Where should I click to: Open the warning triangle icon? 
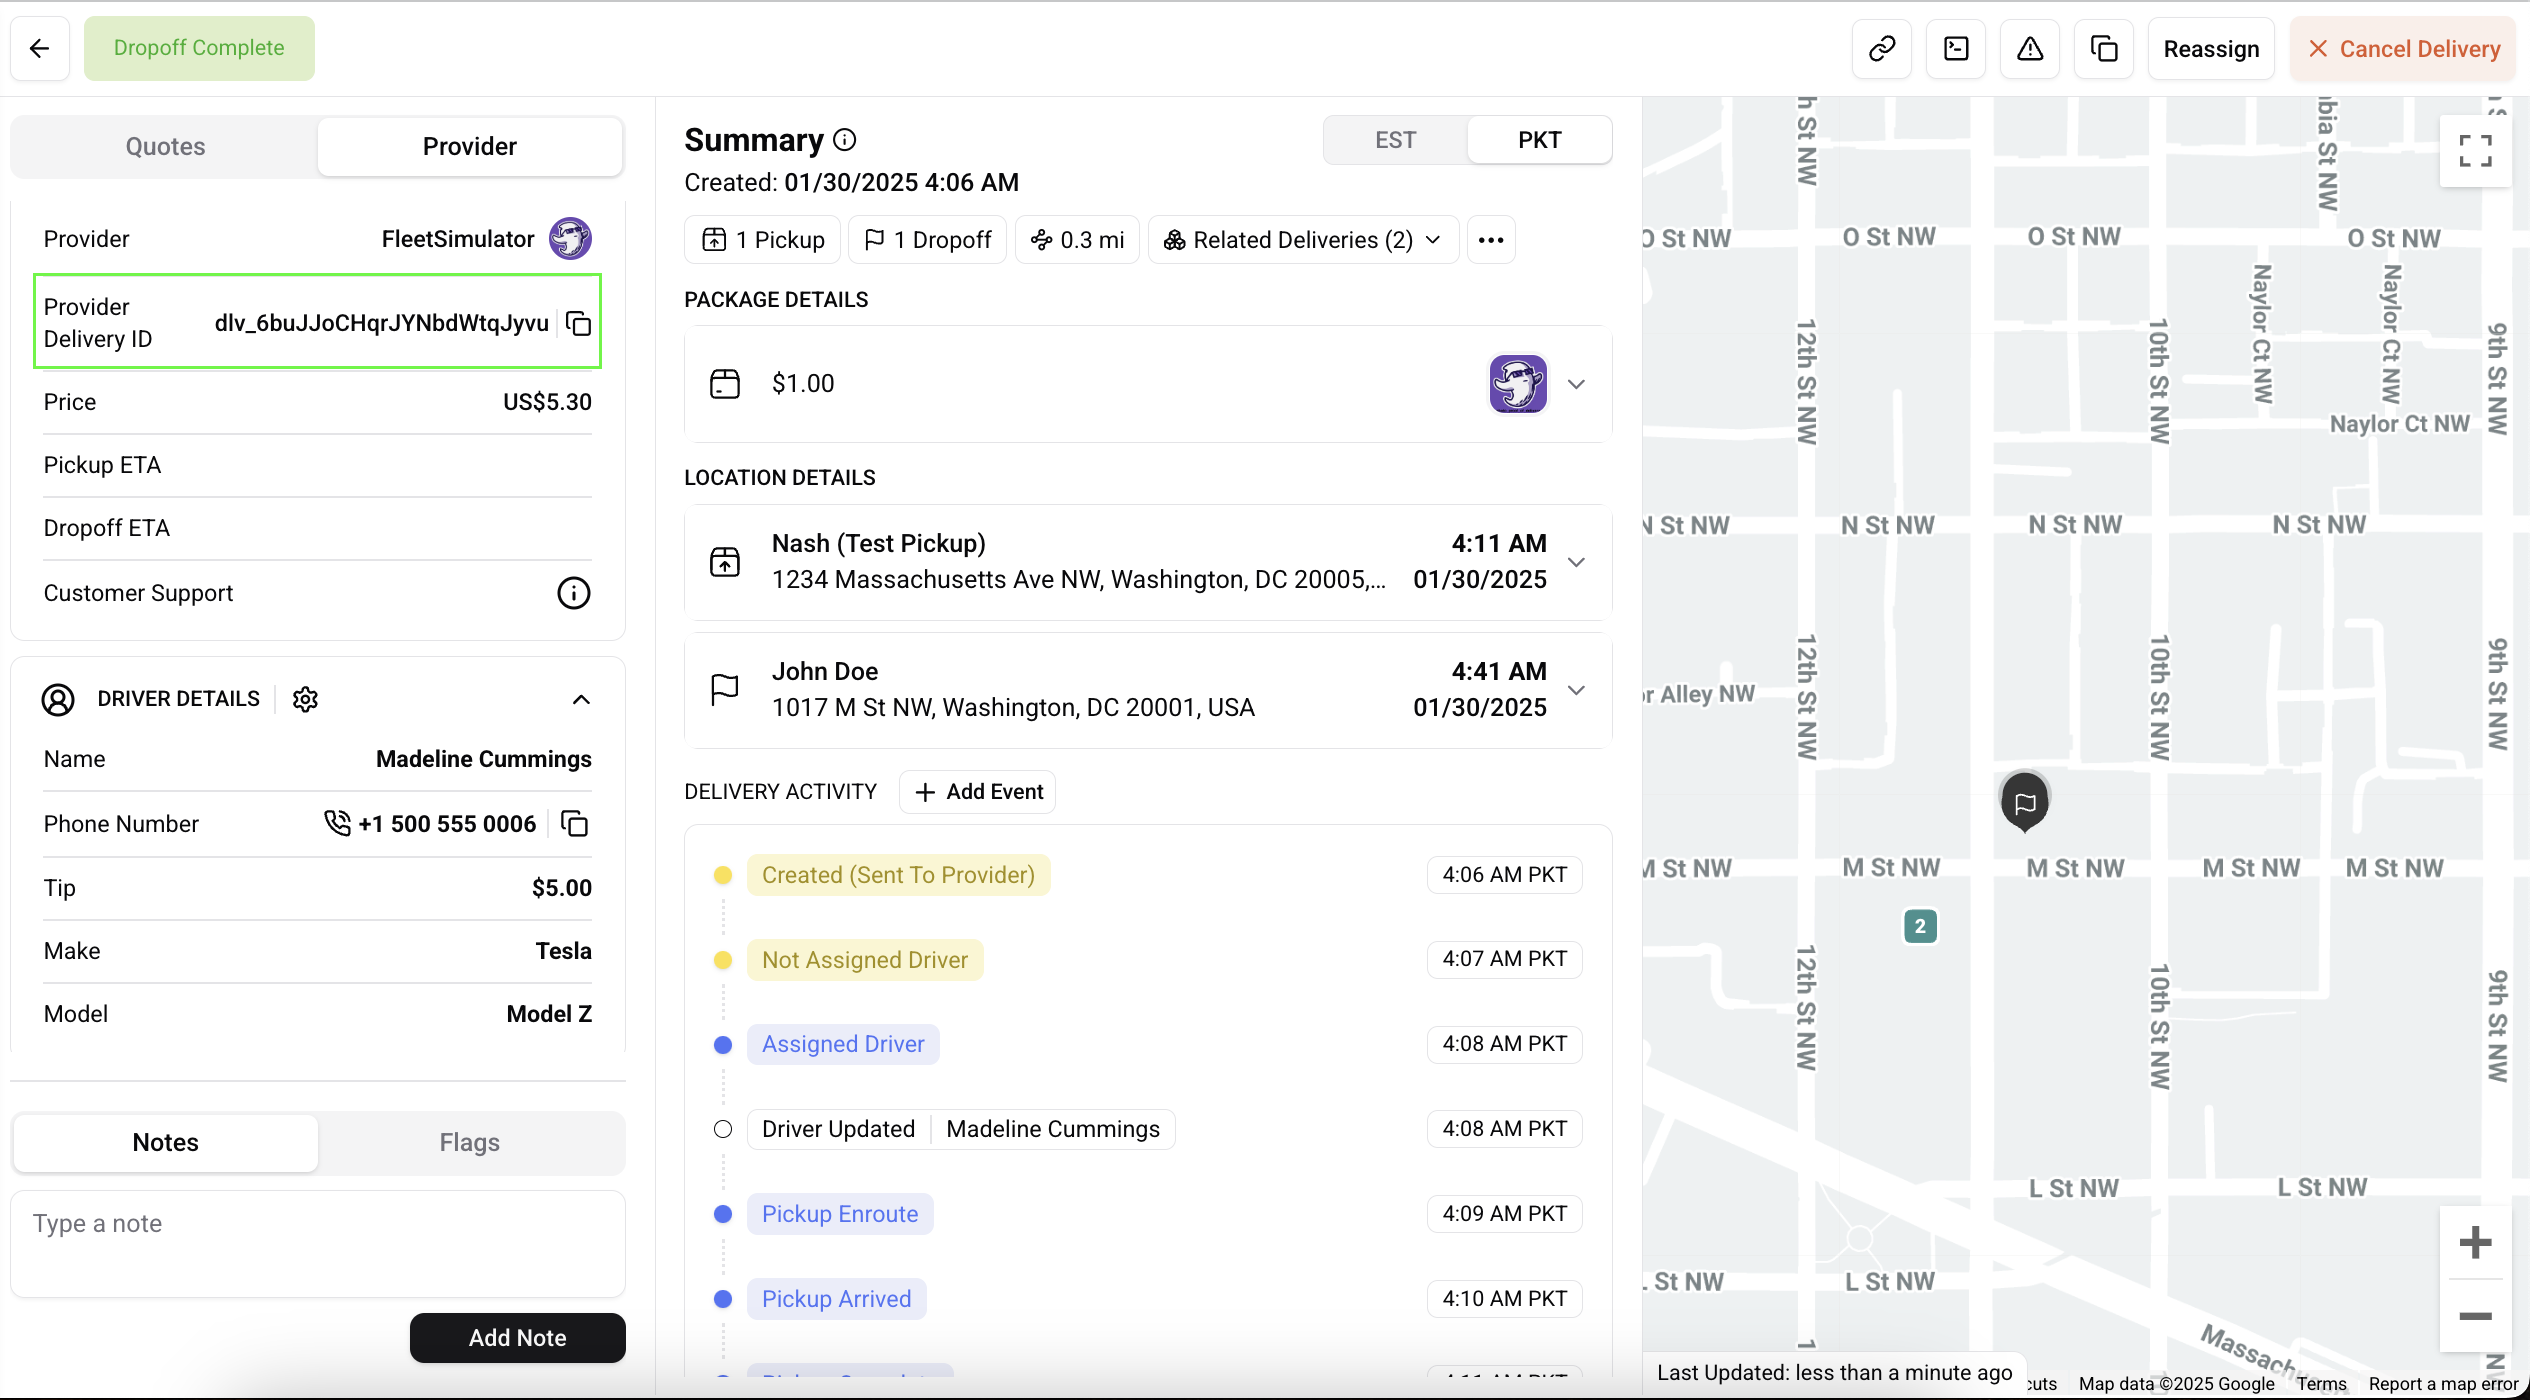point(2030,48)
